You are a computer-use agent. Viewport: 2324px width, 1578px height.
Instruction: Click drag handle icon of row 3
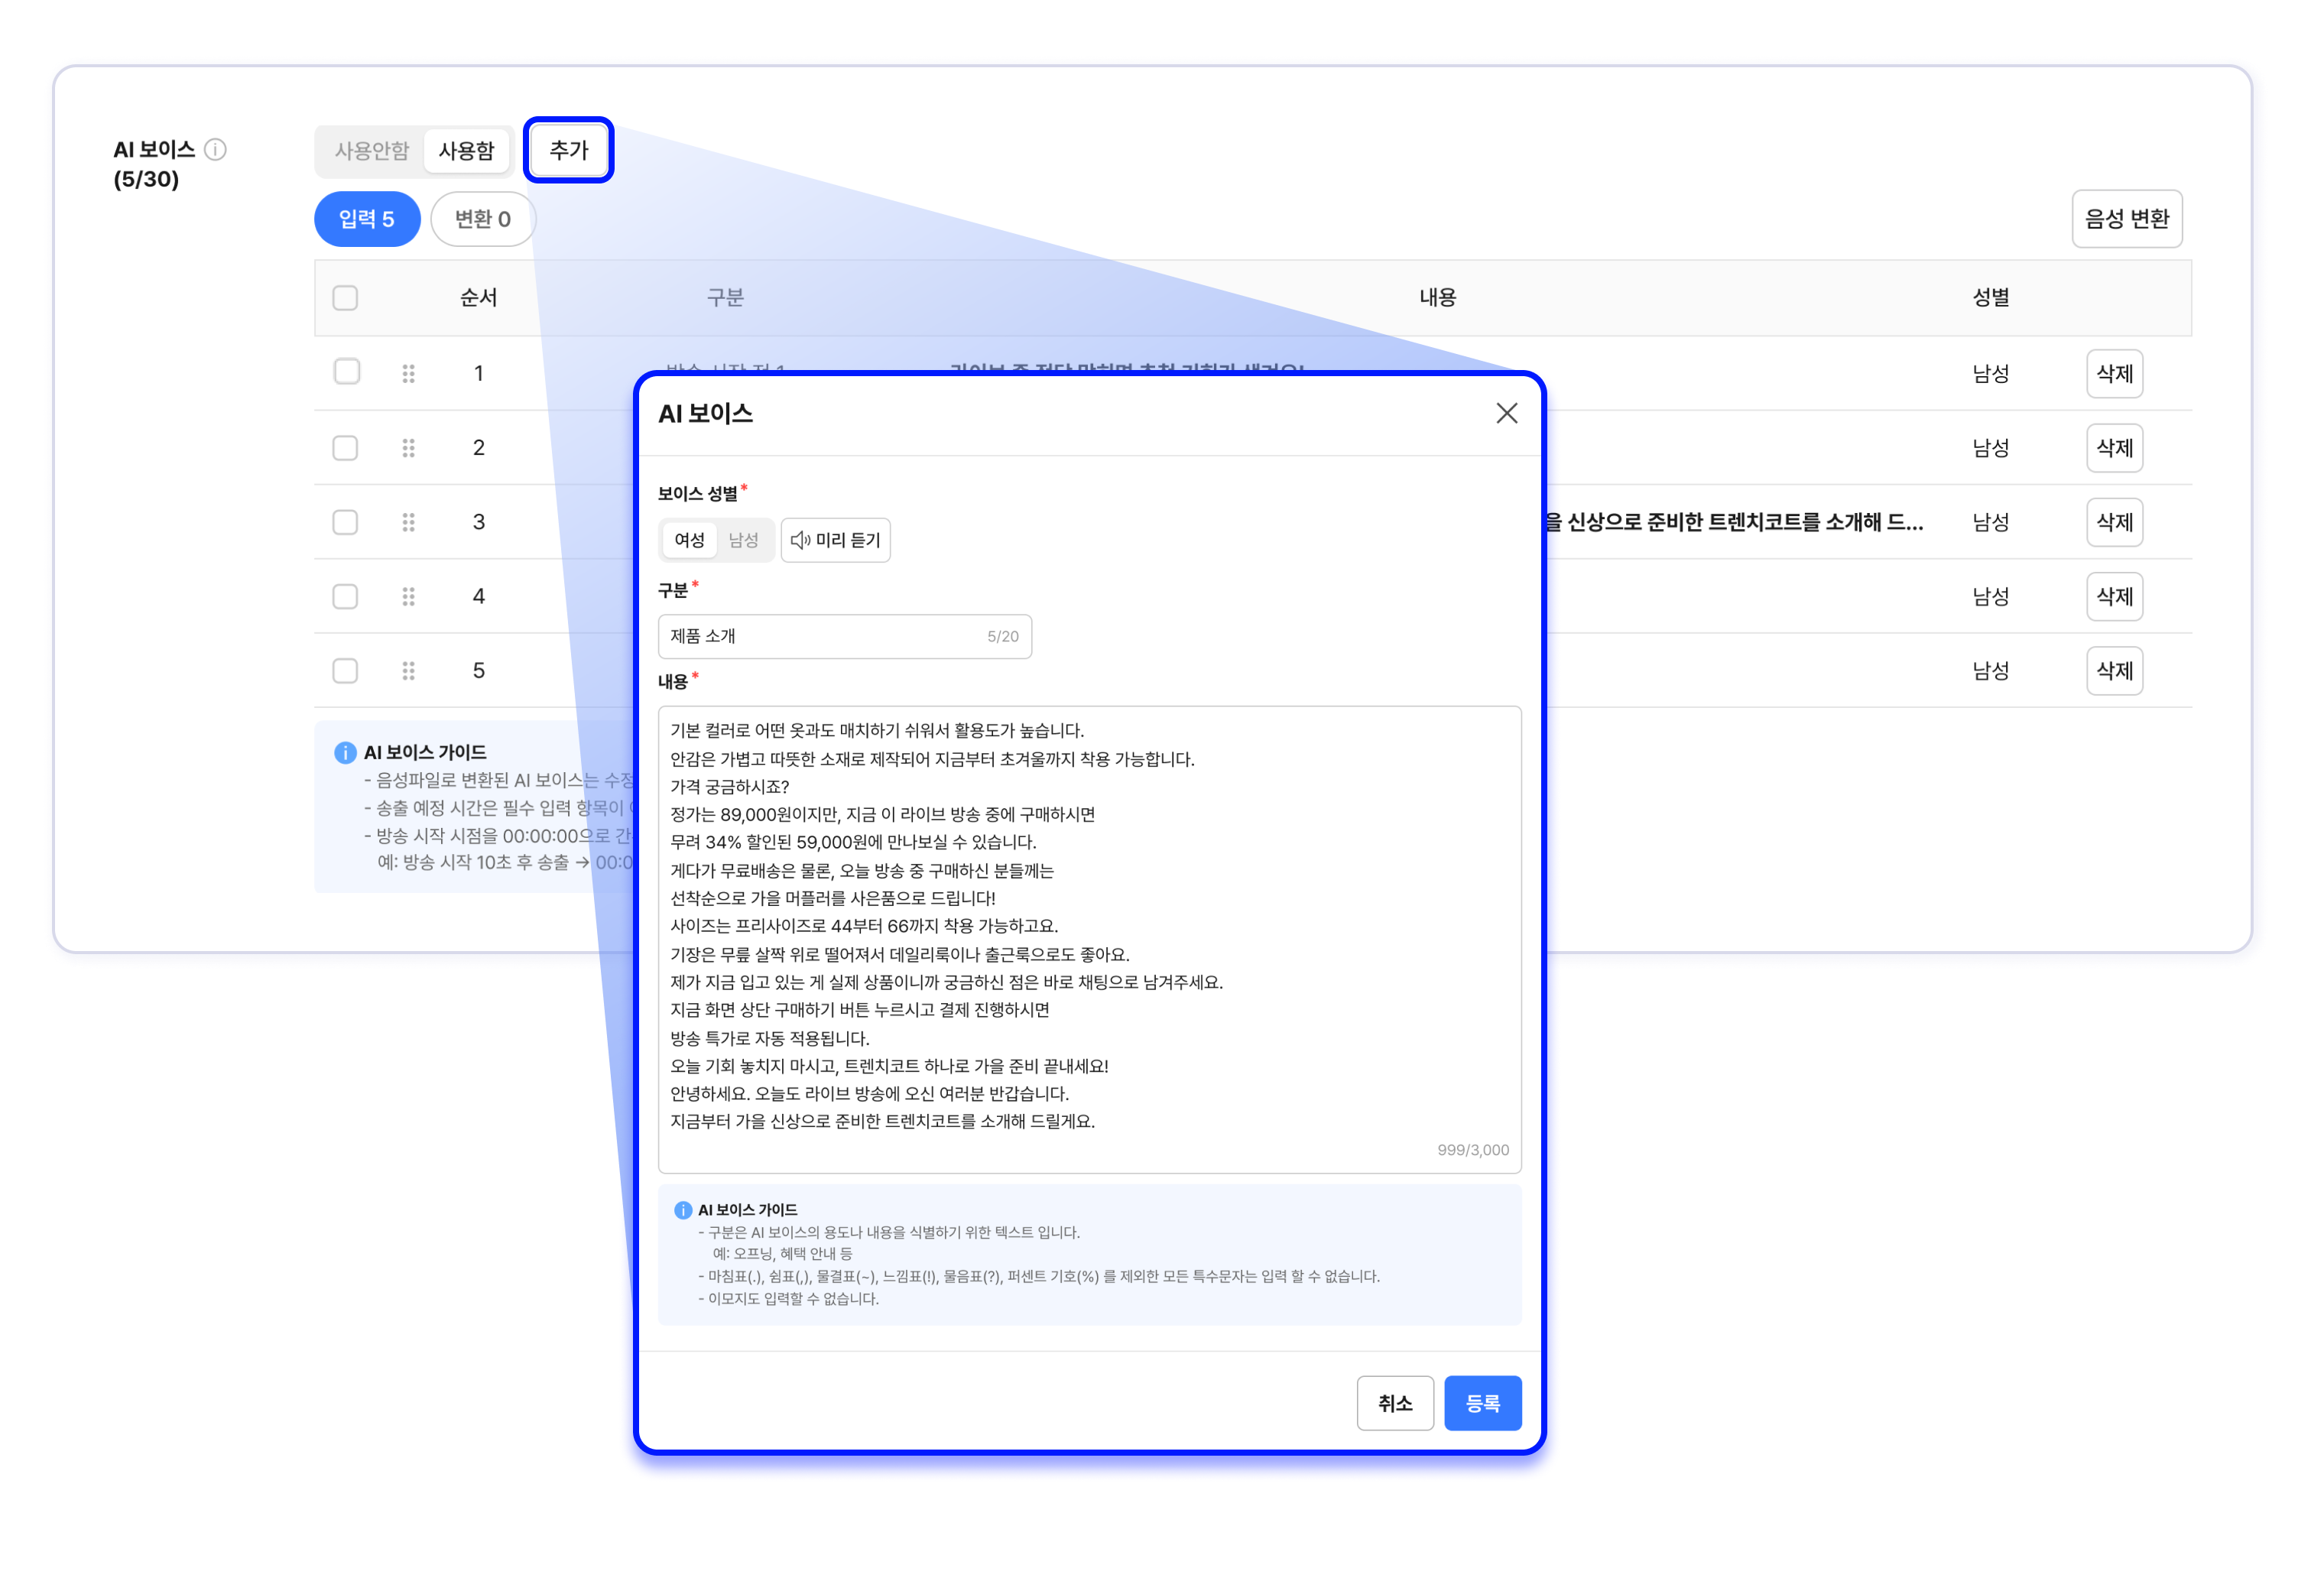[x=408, y=522]
